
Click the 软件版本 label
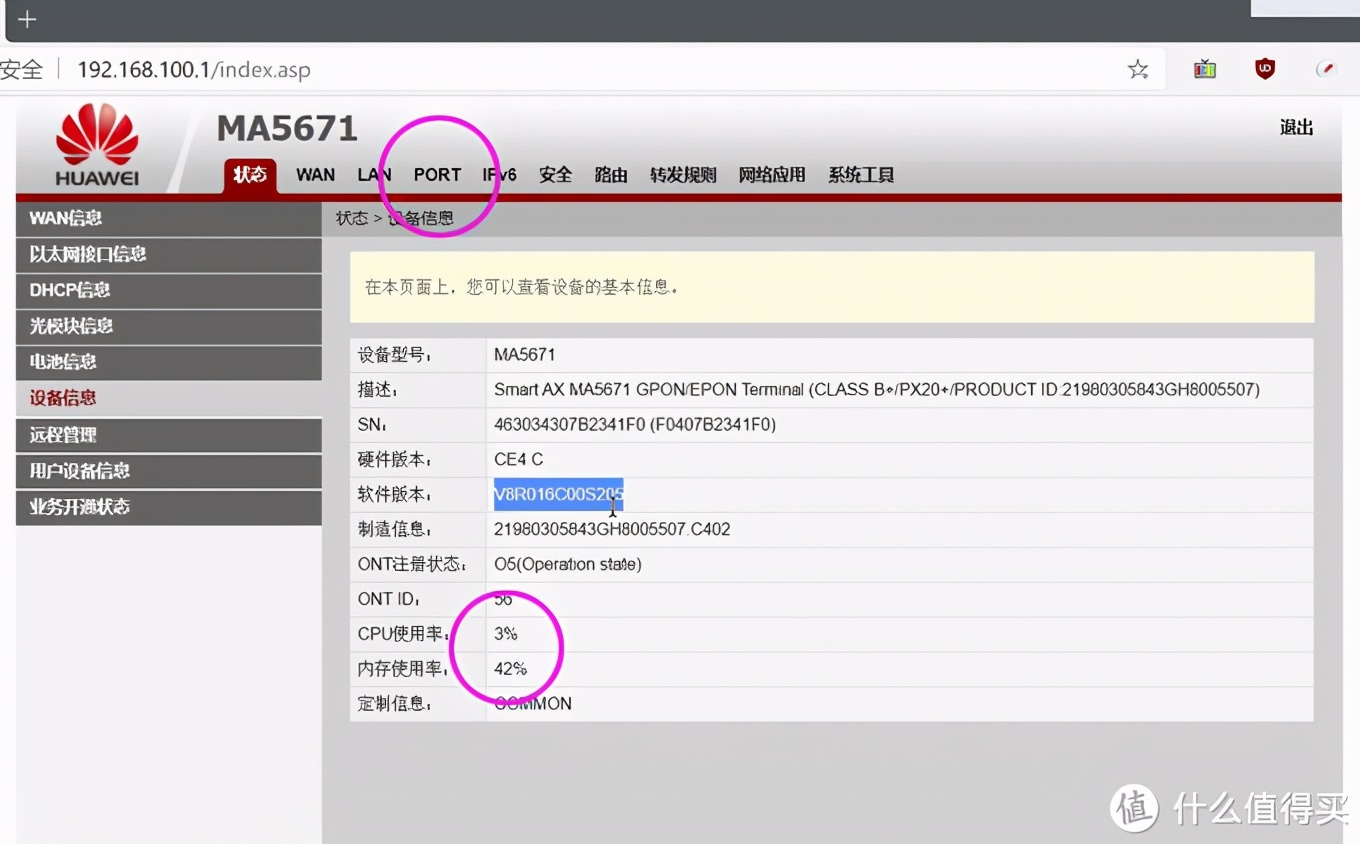click(395, 495)
